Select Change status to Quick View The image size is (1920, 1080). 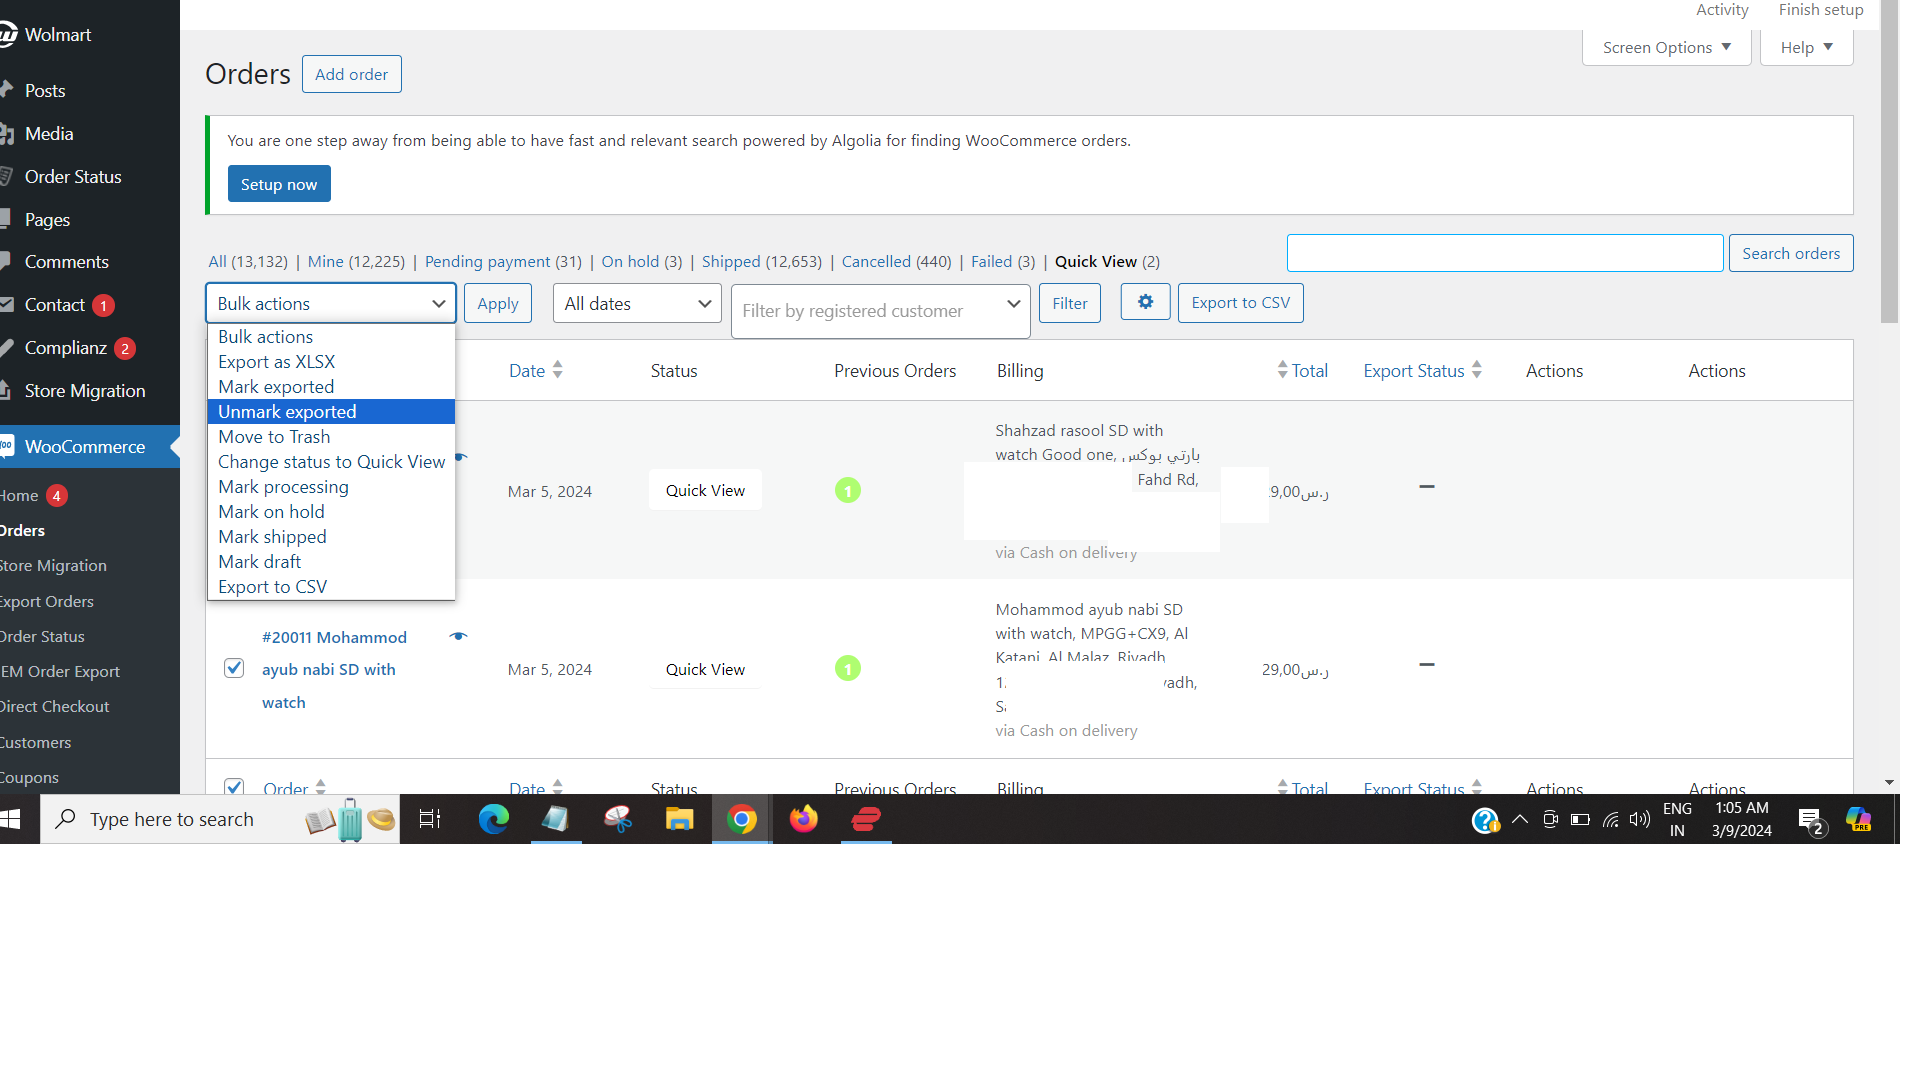[x=331, y=462]
